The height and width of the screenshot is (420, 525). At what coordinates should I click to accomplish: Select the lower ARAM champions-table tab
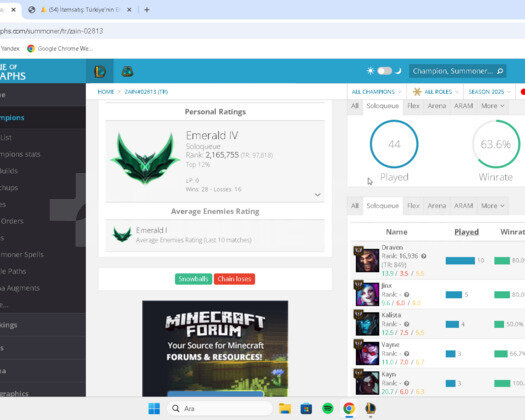[x=463, y=206]
